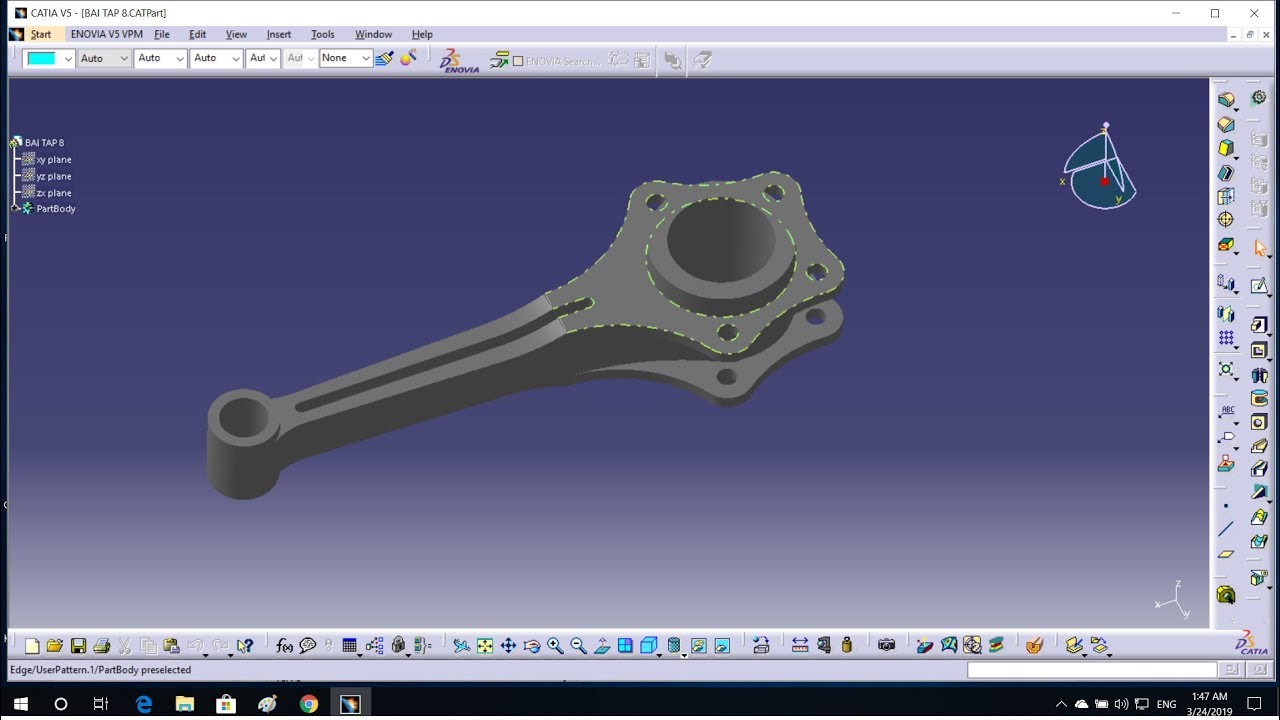Viewport: 1280px width, 720px height.
Task: Open File Explorer from taskbar
Action: pos(184,704)
